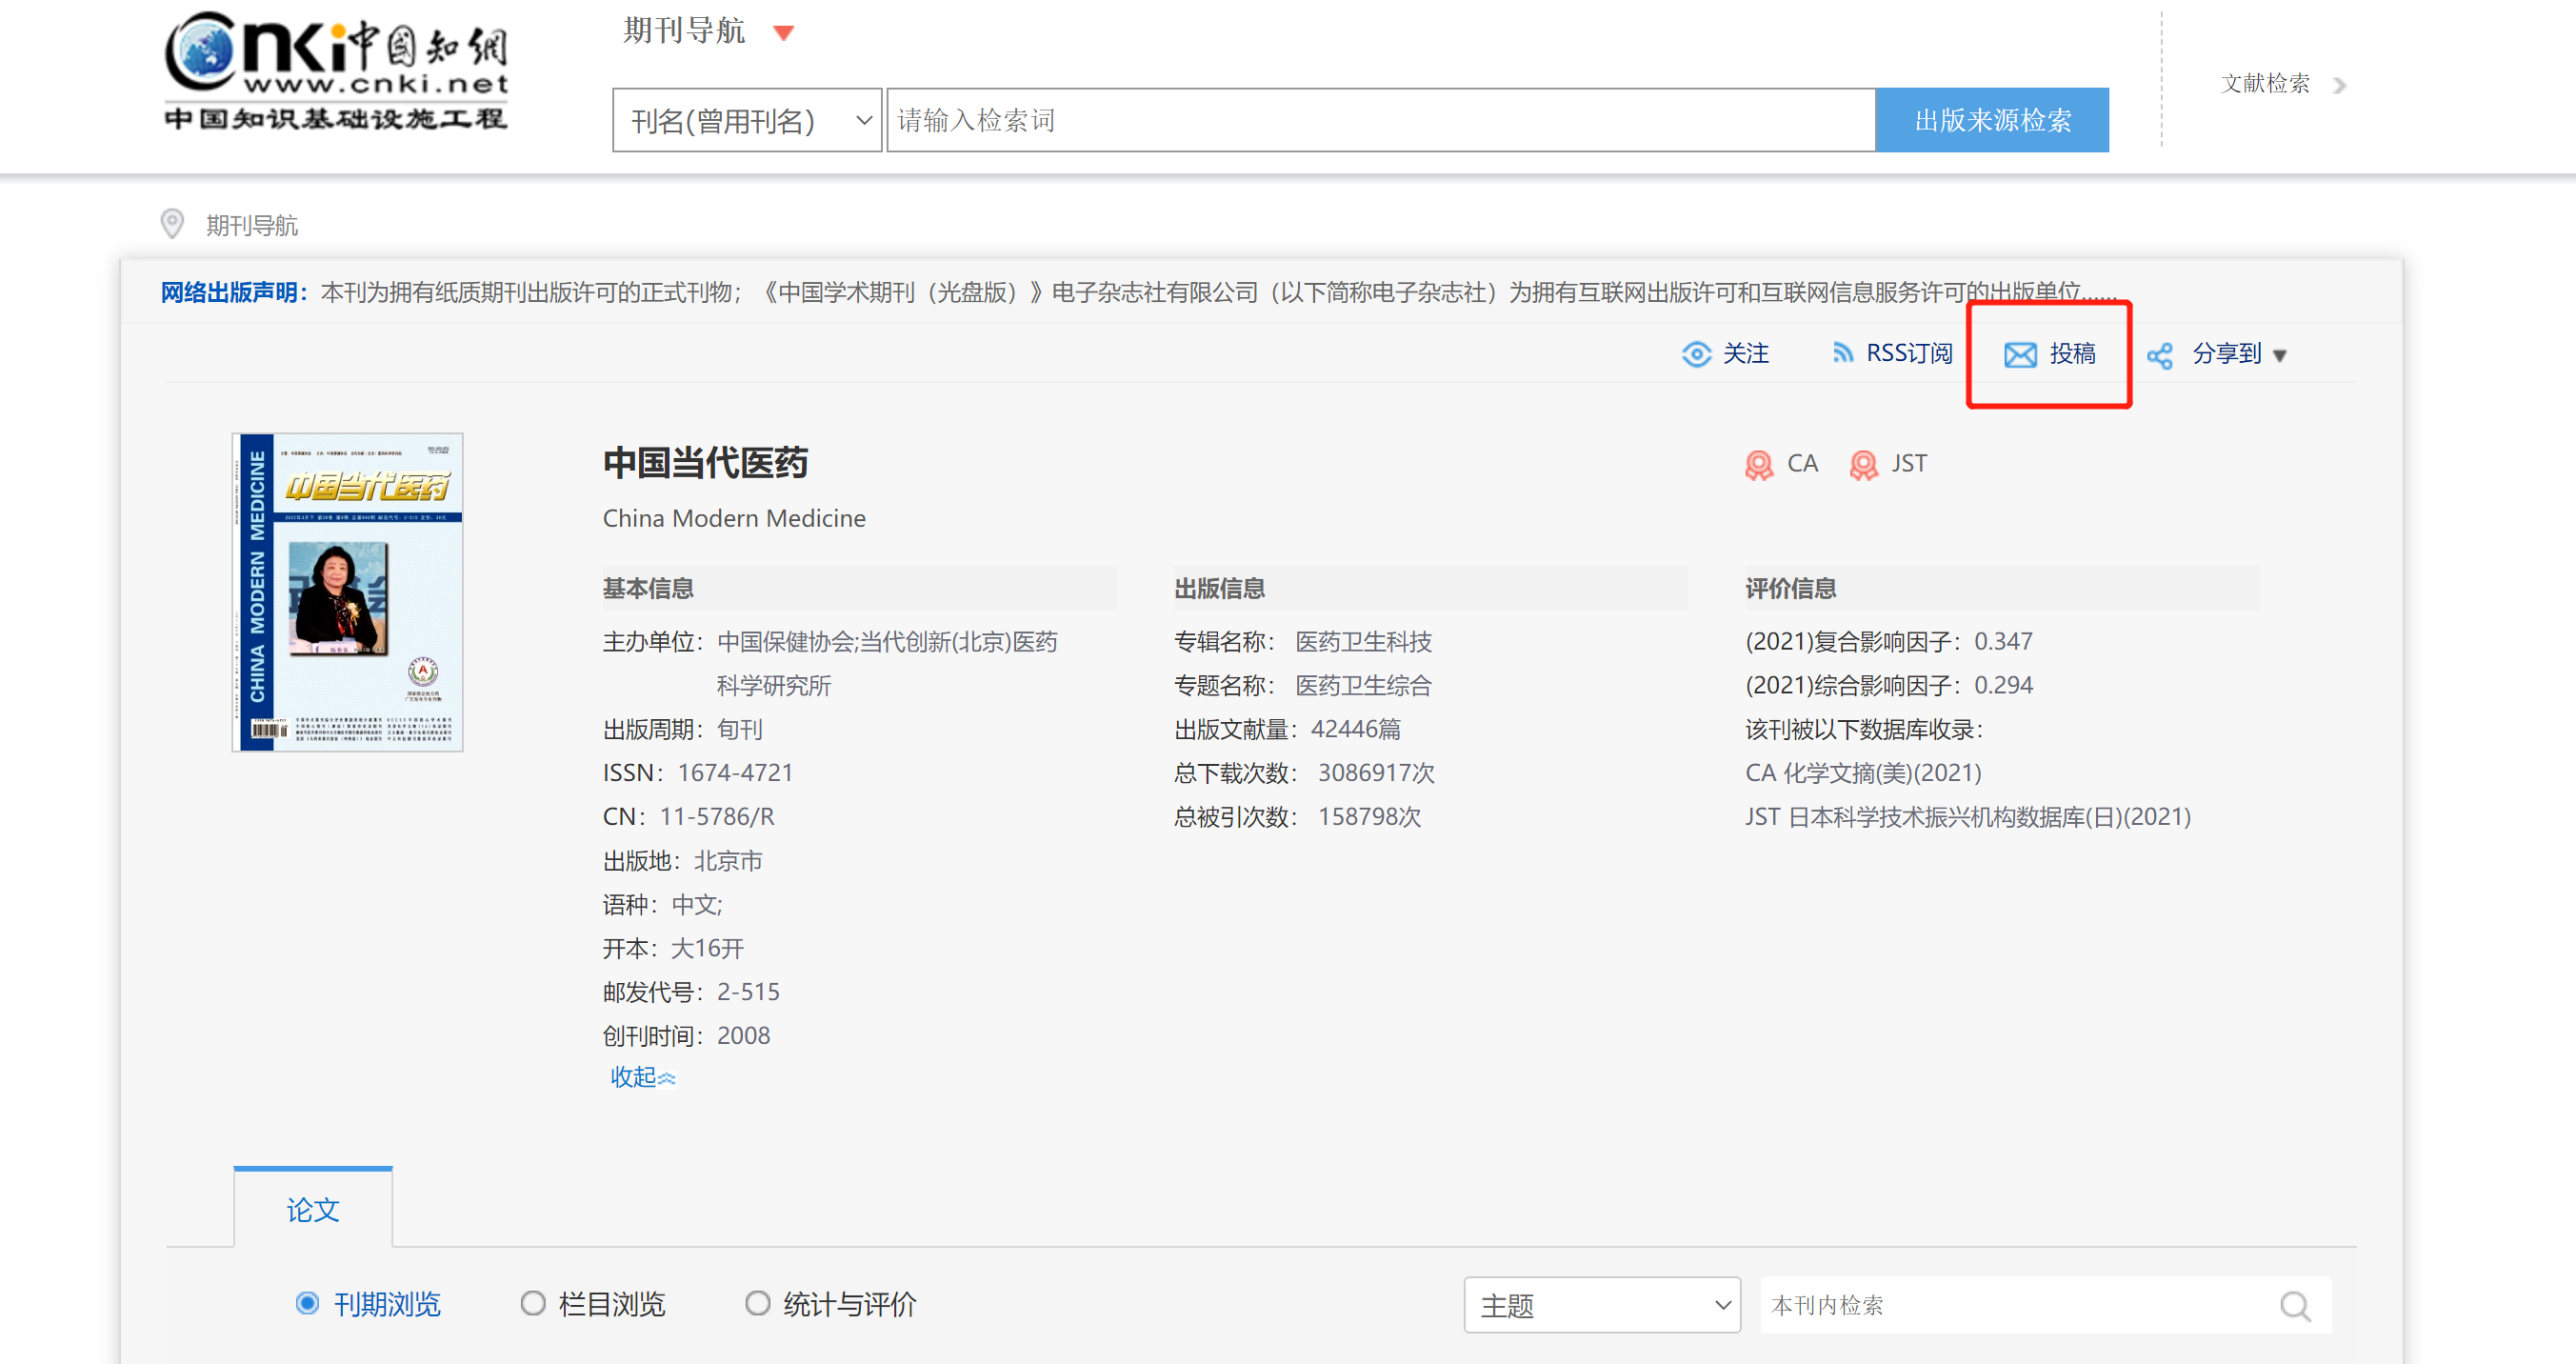This screenshot has width=2576, height=1364.
Task: Click the 网络出版声明 notice label
Action: tap(233, 292)
